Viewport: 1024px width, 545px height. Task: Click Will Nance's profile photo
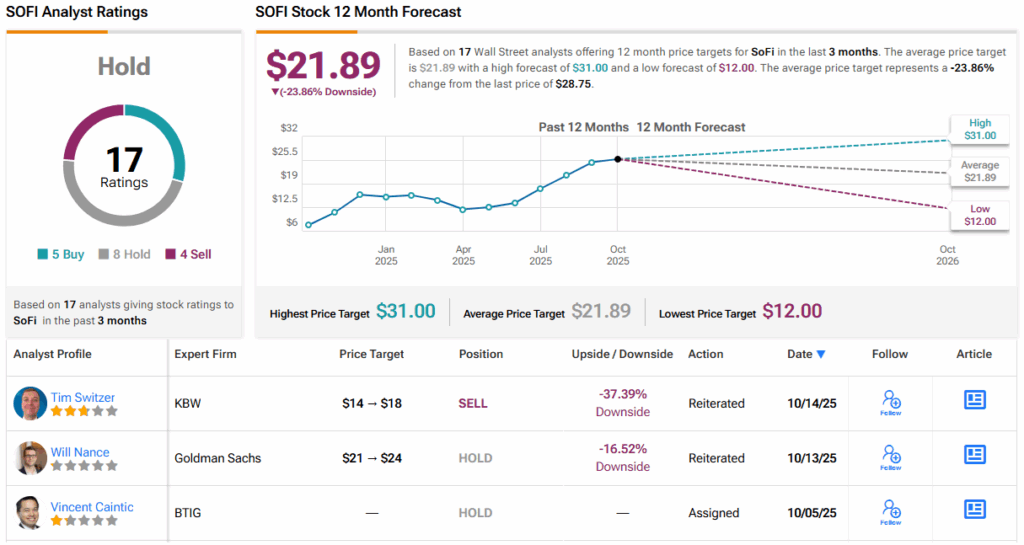[x=31, y=458]
